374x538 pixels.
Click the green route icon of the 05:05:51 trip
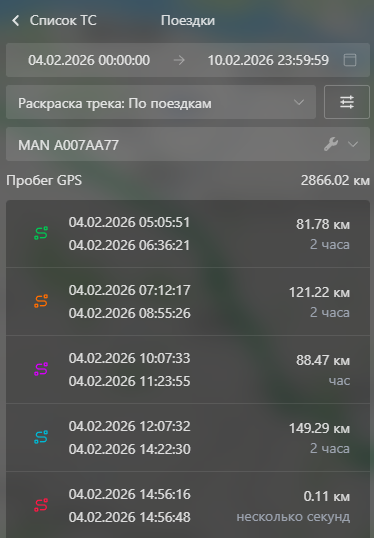(41, 233)
